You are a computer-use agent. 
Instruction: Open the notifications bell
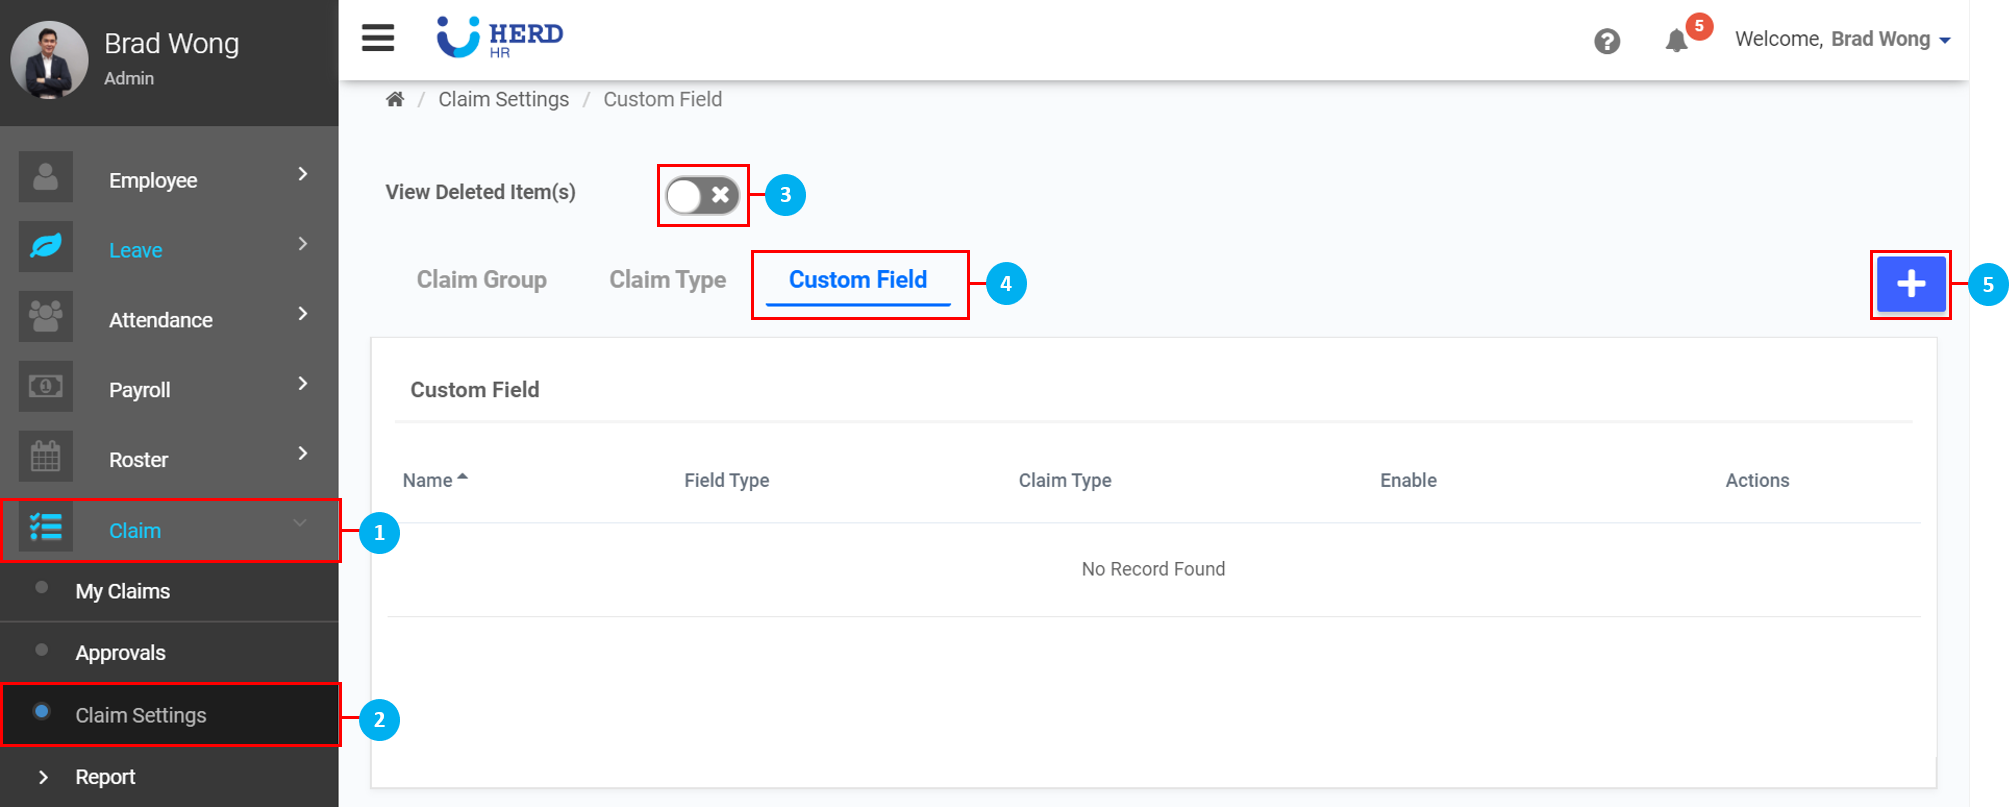1677,41
